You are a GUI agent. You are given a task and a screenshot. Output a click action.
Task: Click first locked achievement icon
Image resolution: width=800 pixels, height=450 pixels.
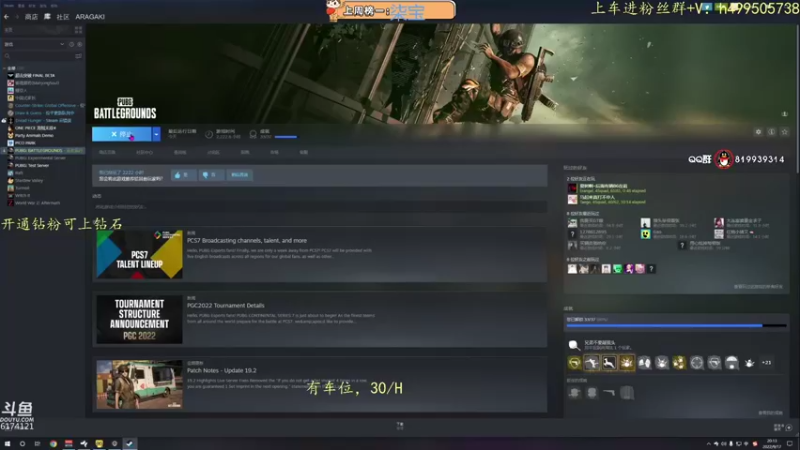point(574,392)
